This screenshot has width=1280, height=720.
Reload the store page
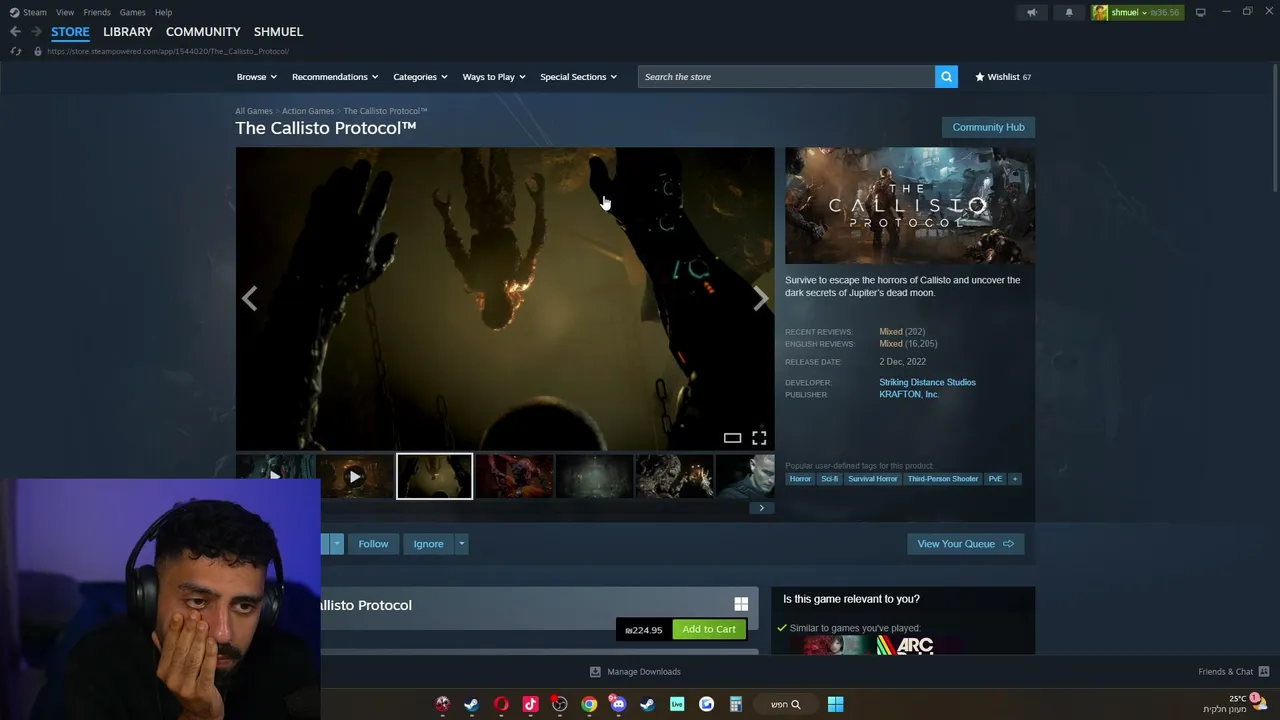pos(16,51)
